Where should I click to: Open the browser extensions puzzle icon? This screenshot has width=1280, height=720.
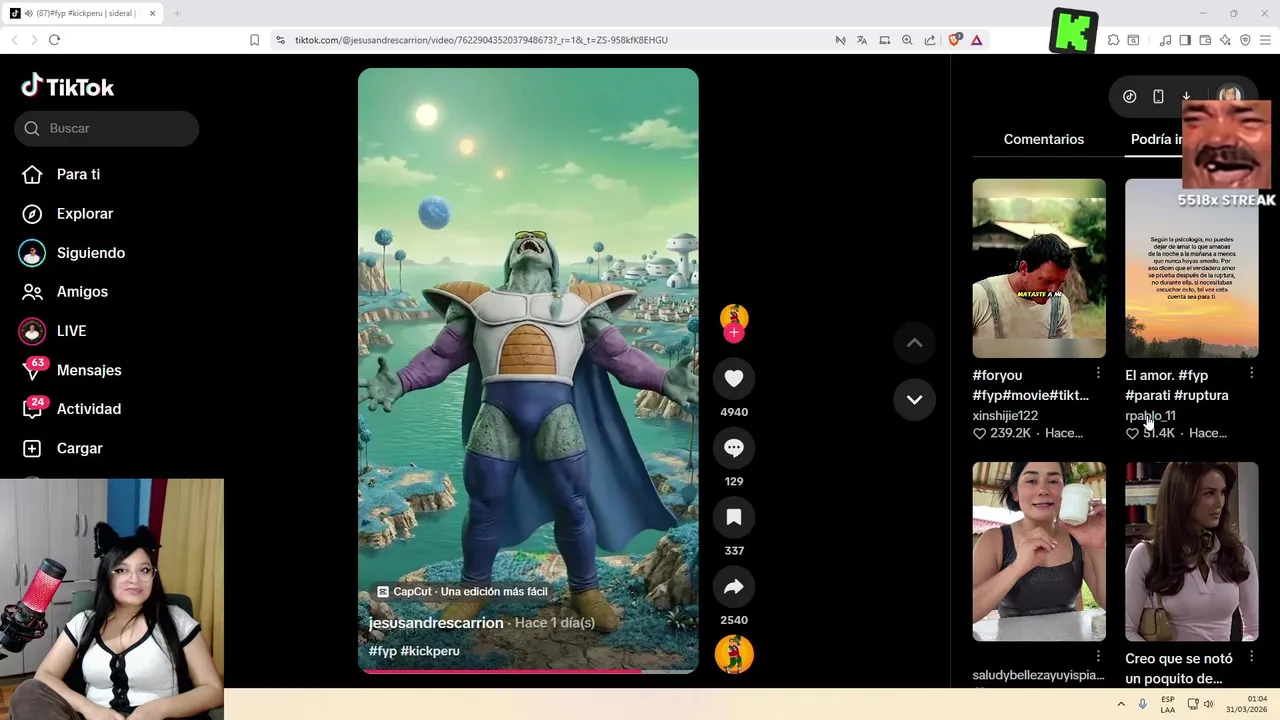point(1113,40)
